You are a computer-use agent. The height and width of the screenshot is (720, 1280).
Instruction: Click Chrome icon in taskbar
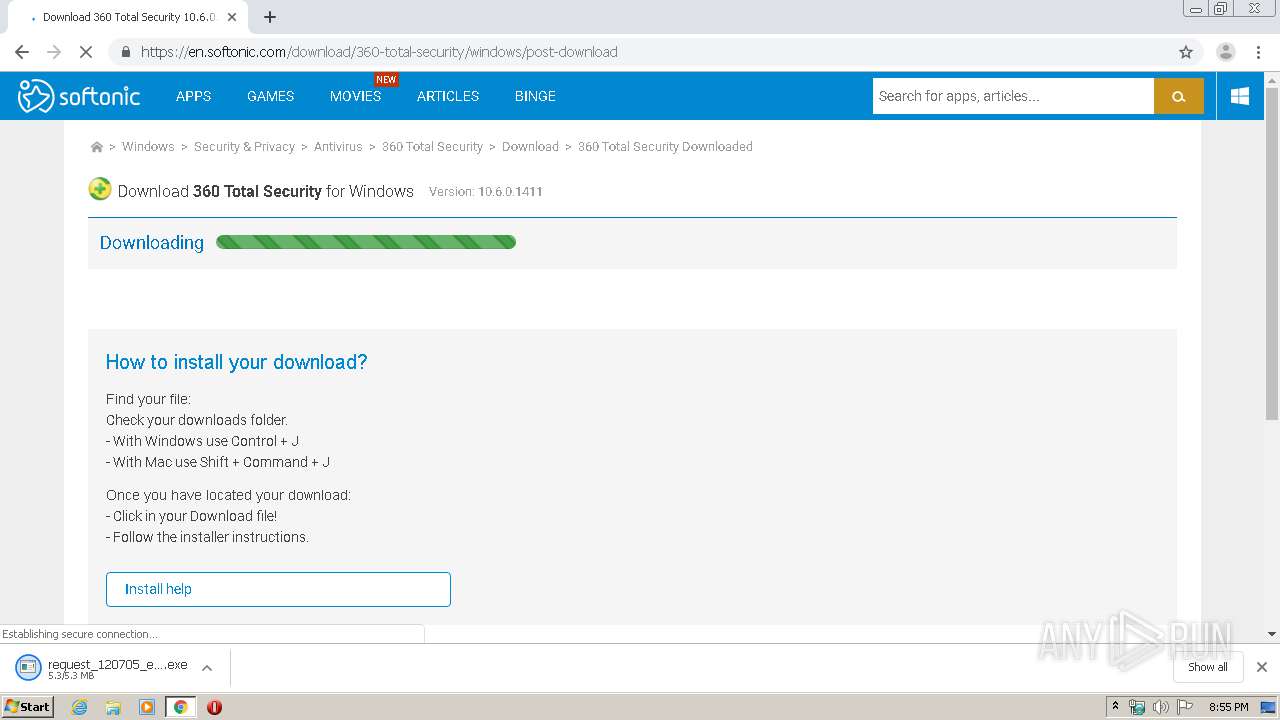coord(180,707)
